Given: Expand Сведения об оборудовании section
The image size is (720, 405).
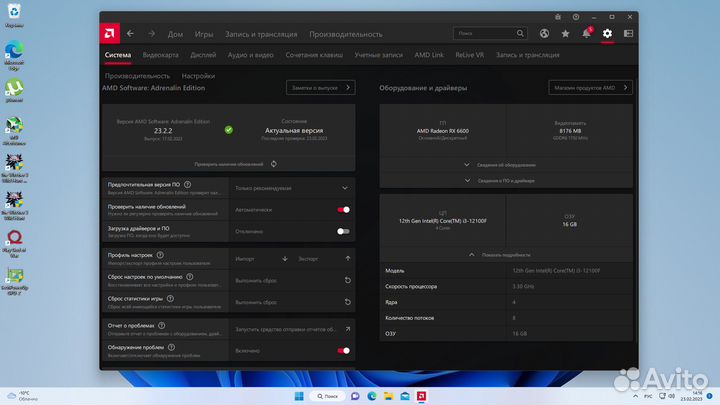Looking at the screenshot, I should pos(506,165).
